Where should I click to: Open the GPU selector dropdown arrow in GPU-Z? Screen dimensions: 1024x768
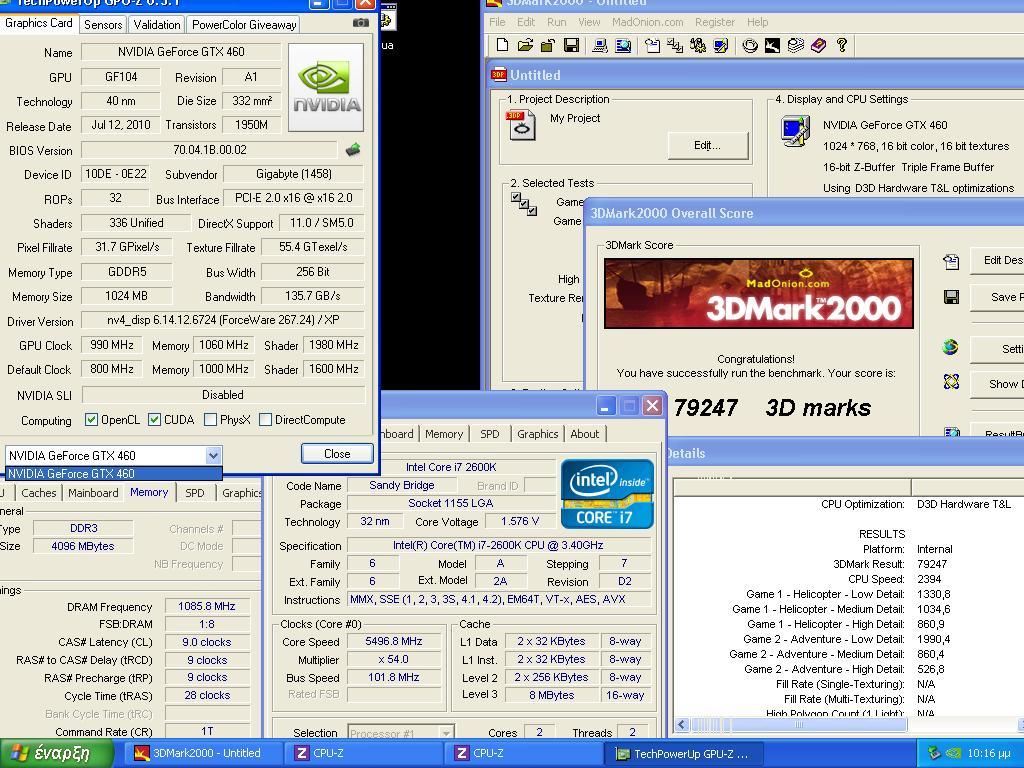pyautogui.click(x=214, y=455)
